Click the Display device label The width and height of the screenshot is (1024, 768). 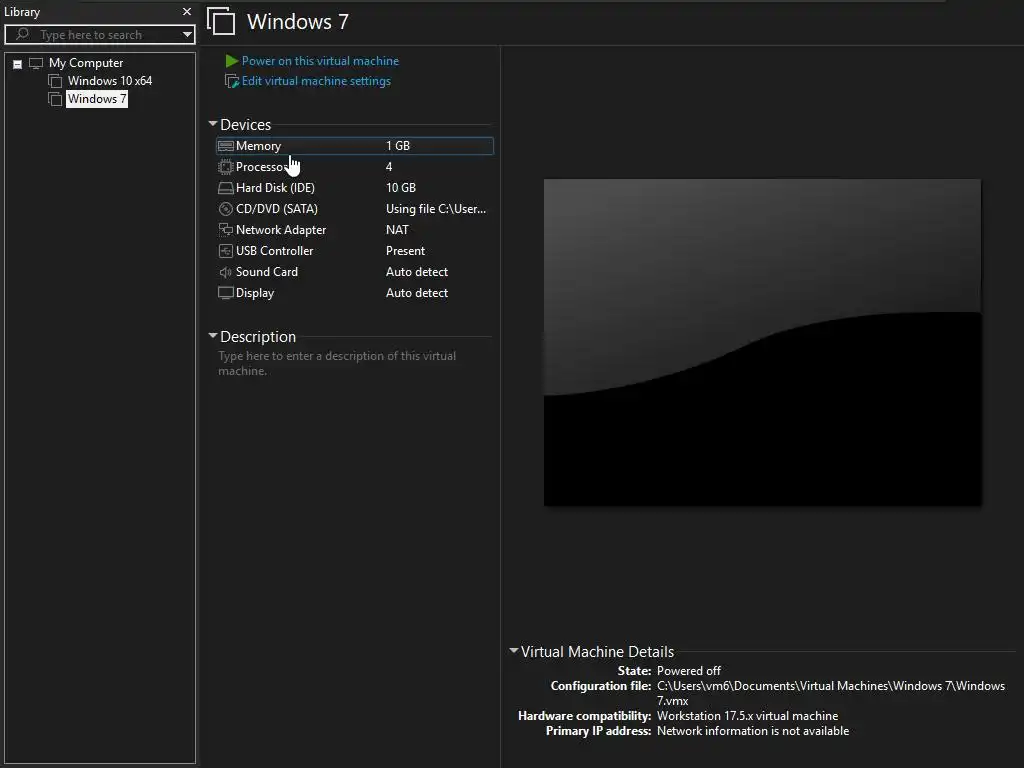point(255,293)
